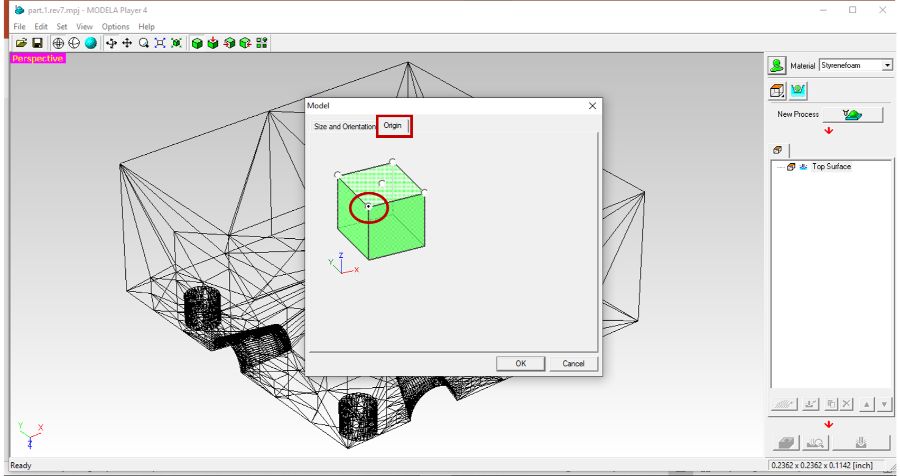Save the project with the floppy disk icon

[37, 43]
